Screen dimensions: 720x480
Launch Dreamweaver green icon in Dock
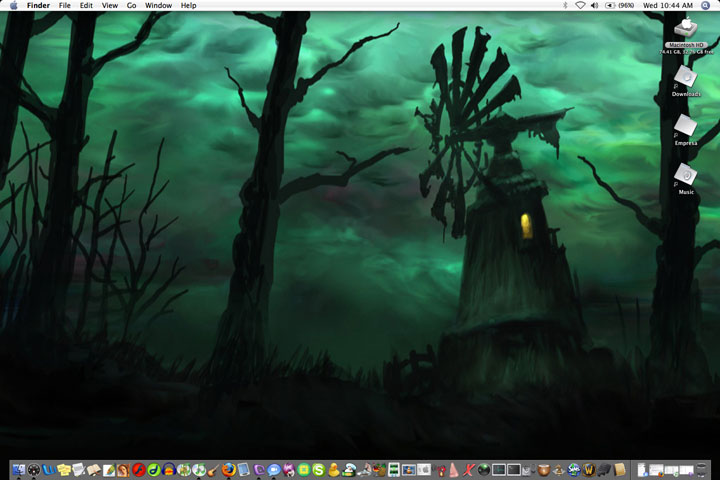153,470
